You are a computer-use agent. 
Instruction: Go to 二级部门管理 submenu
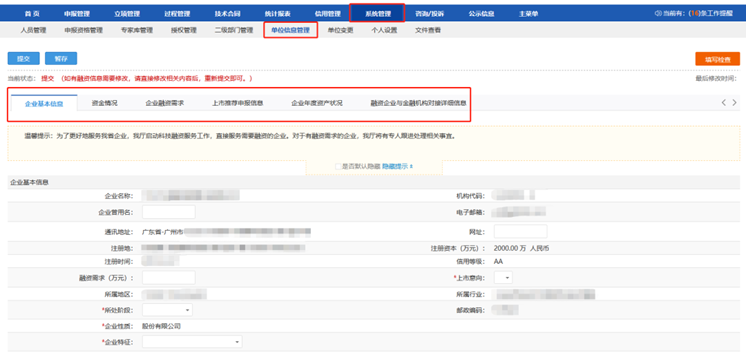point(234,30)
